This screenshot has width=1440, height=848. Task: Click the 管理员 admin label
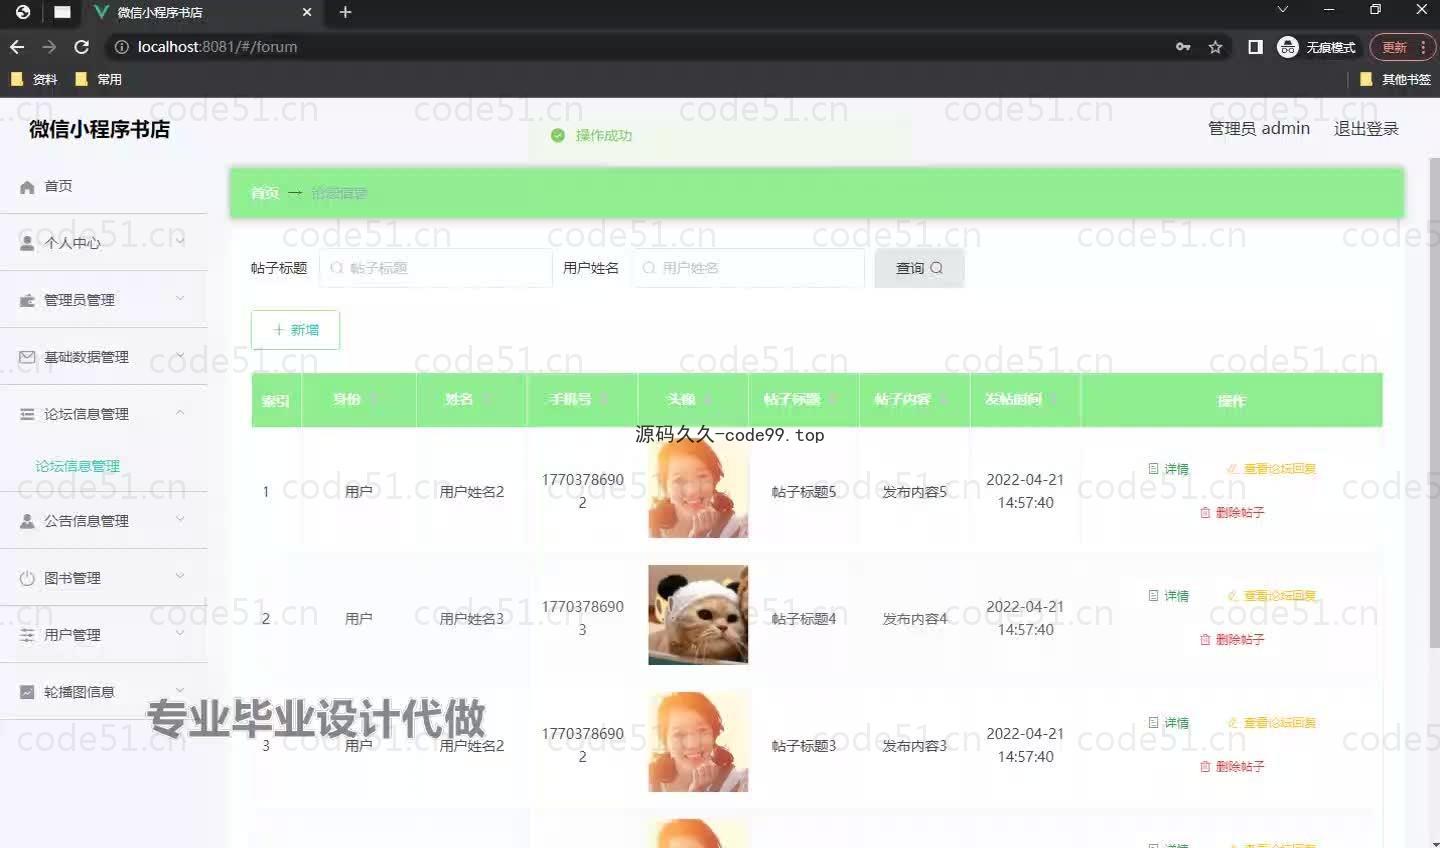tap(1259, 128)
